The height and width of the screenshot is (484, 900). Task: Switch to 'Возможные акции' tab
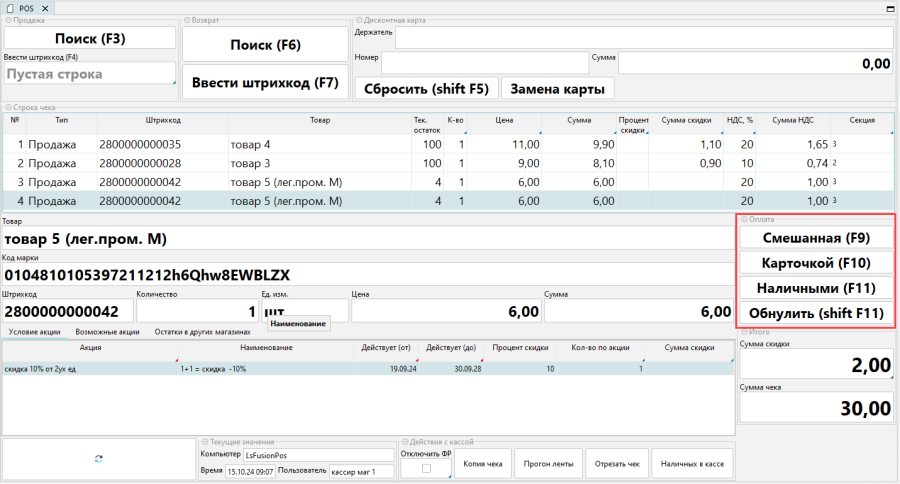(106, 331)
